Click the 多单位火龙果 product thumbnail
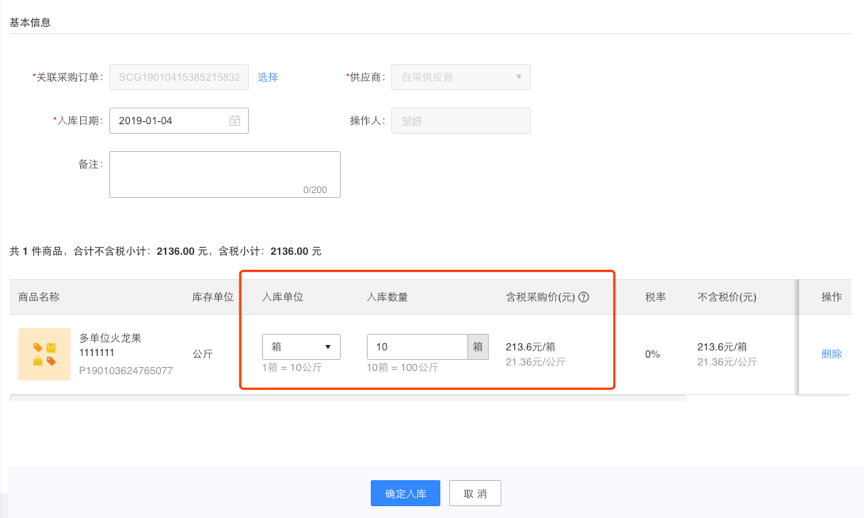The image size is (864, 518). [44, 354]
